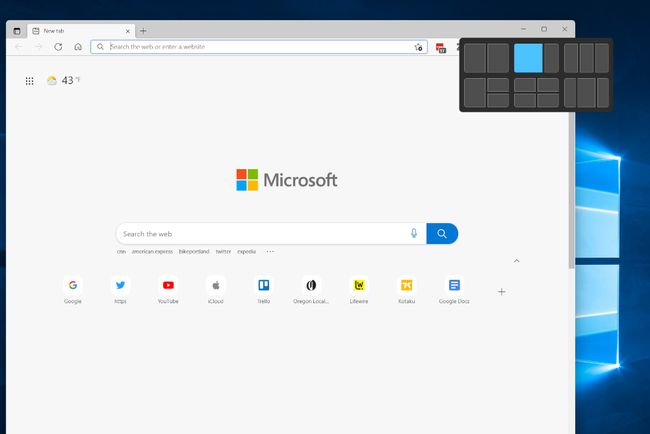Search for american express suggestion
This screenshot has width=650, height=434.
tap(152, 252)
